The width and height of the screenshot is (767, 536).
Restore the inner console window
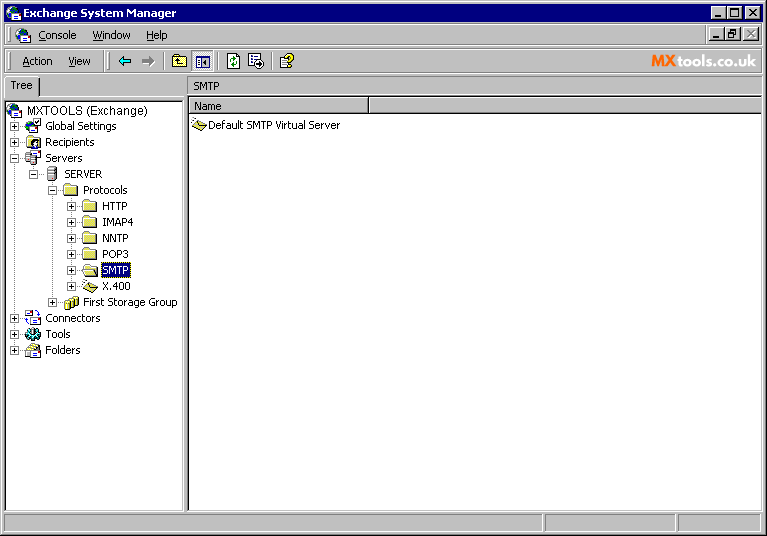coord(732,34)
